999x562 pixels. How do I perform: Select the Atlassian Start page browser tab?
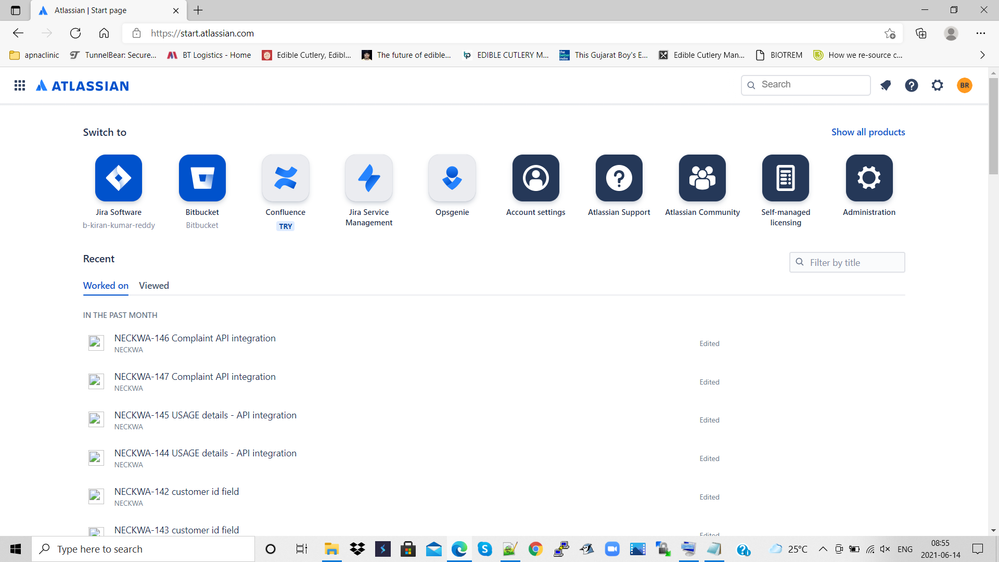coord(108,10)
